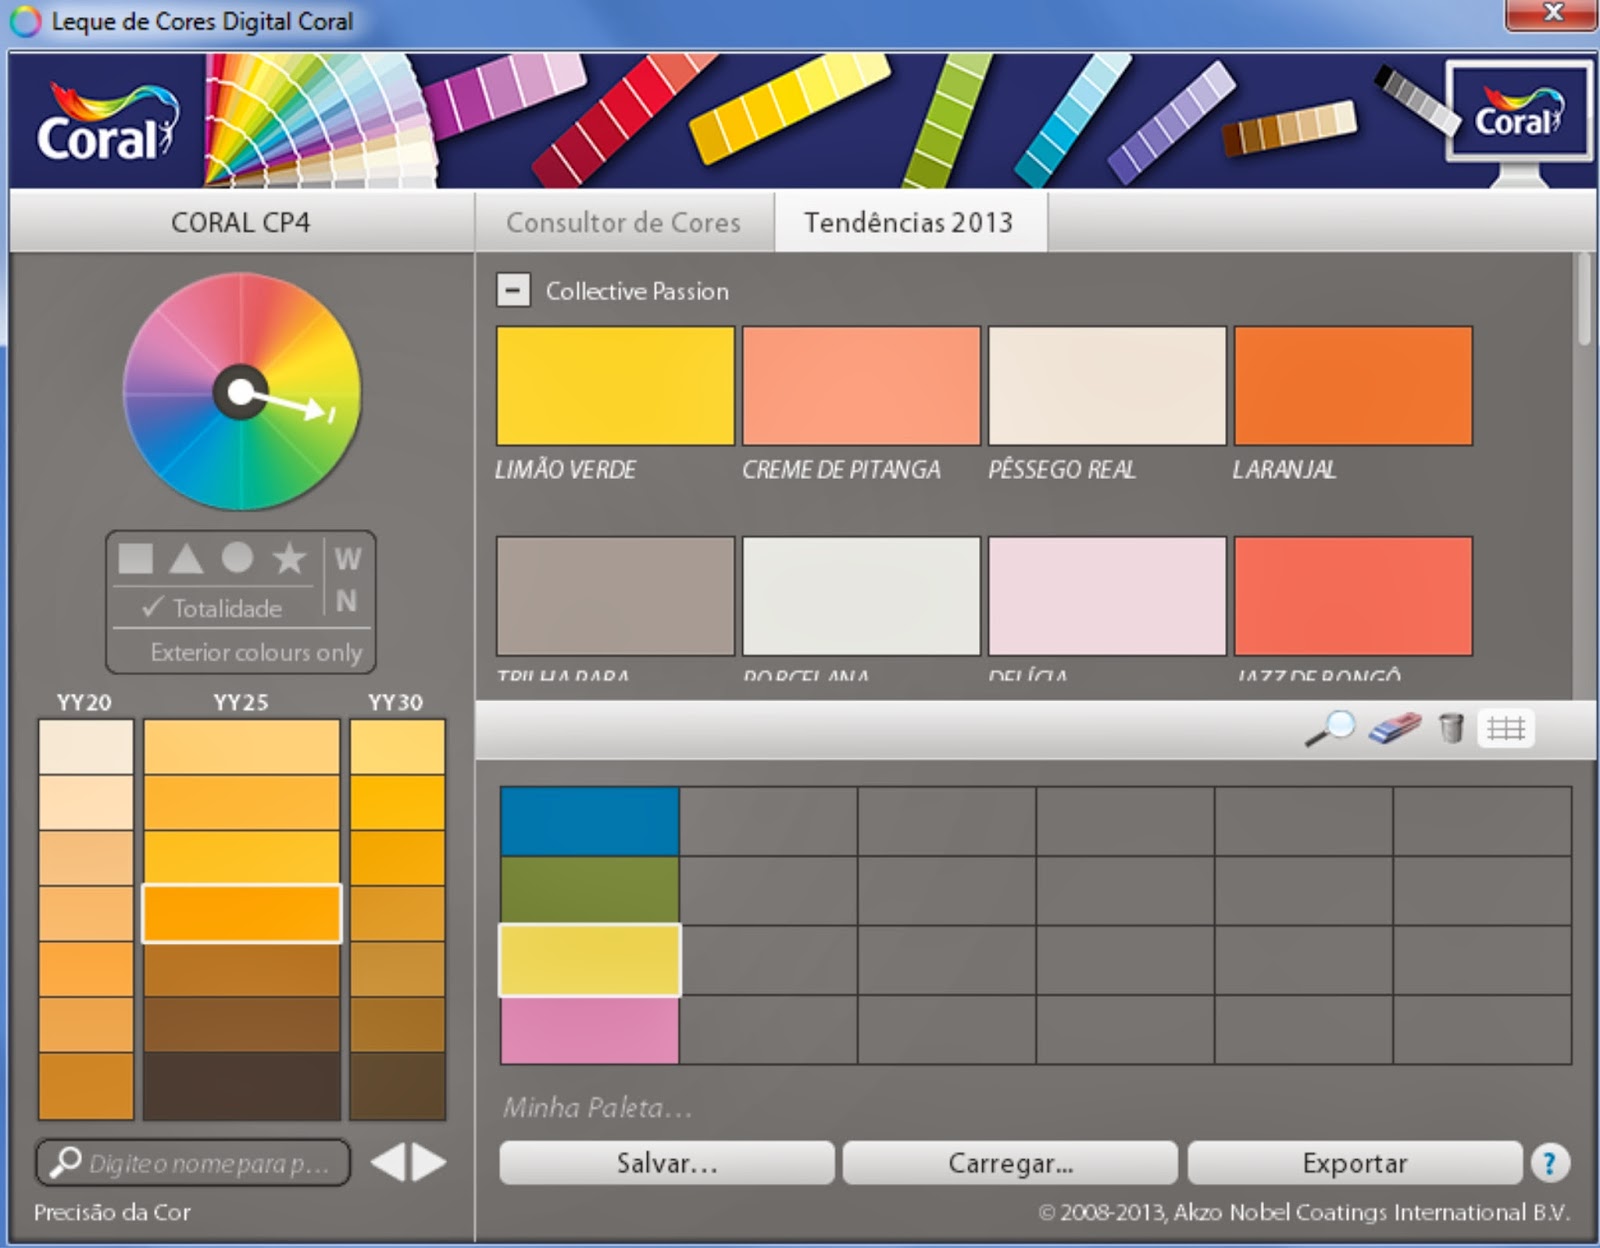The height and width of the screenshot is (1248, 1600).
Task: Open the Tendências 2013 tab
Action: pos(909,222)
